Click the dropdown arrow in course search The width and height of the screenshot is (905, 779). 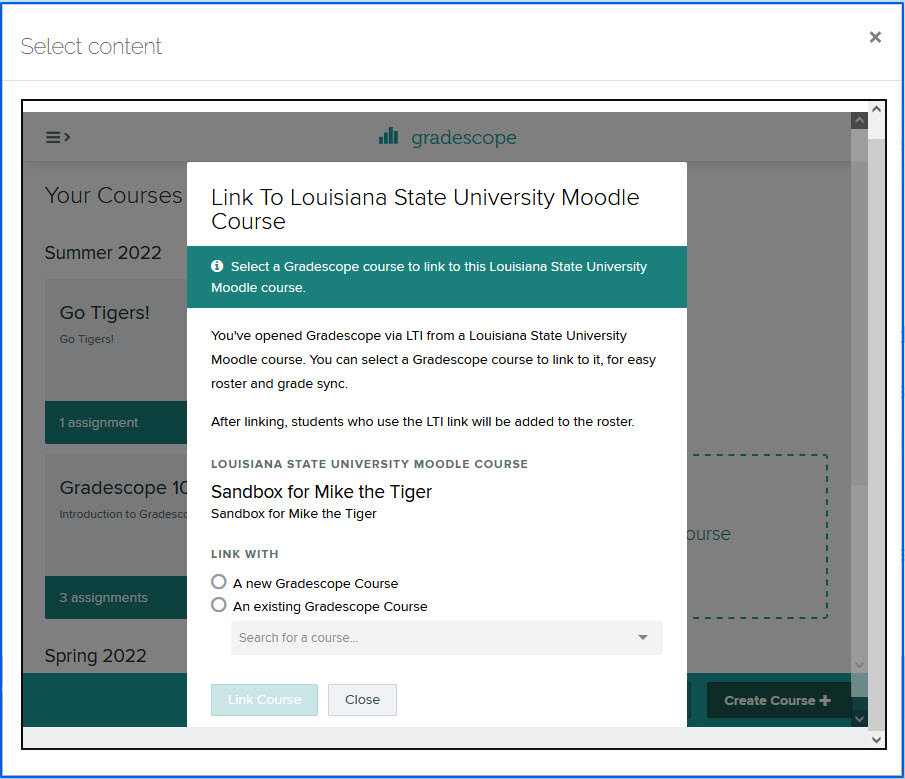tap(642, 638)
